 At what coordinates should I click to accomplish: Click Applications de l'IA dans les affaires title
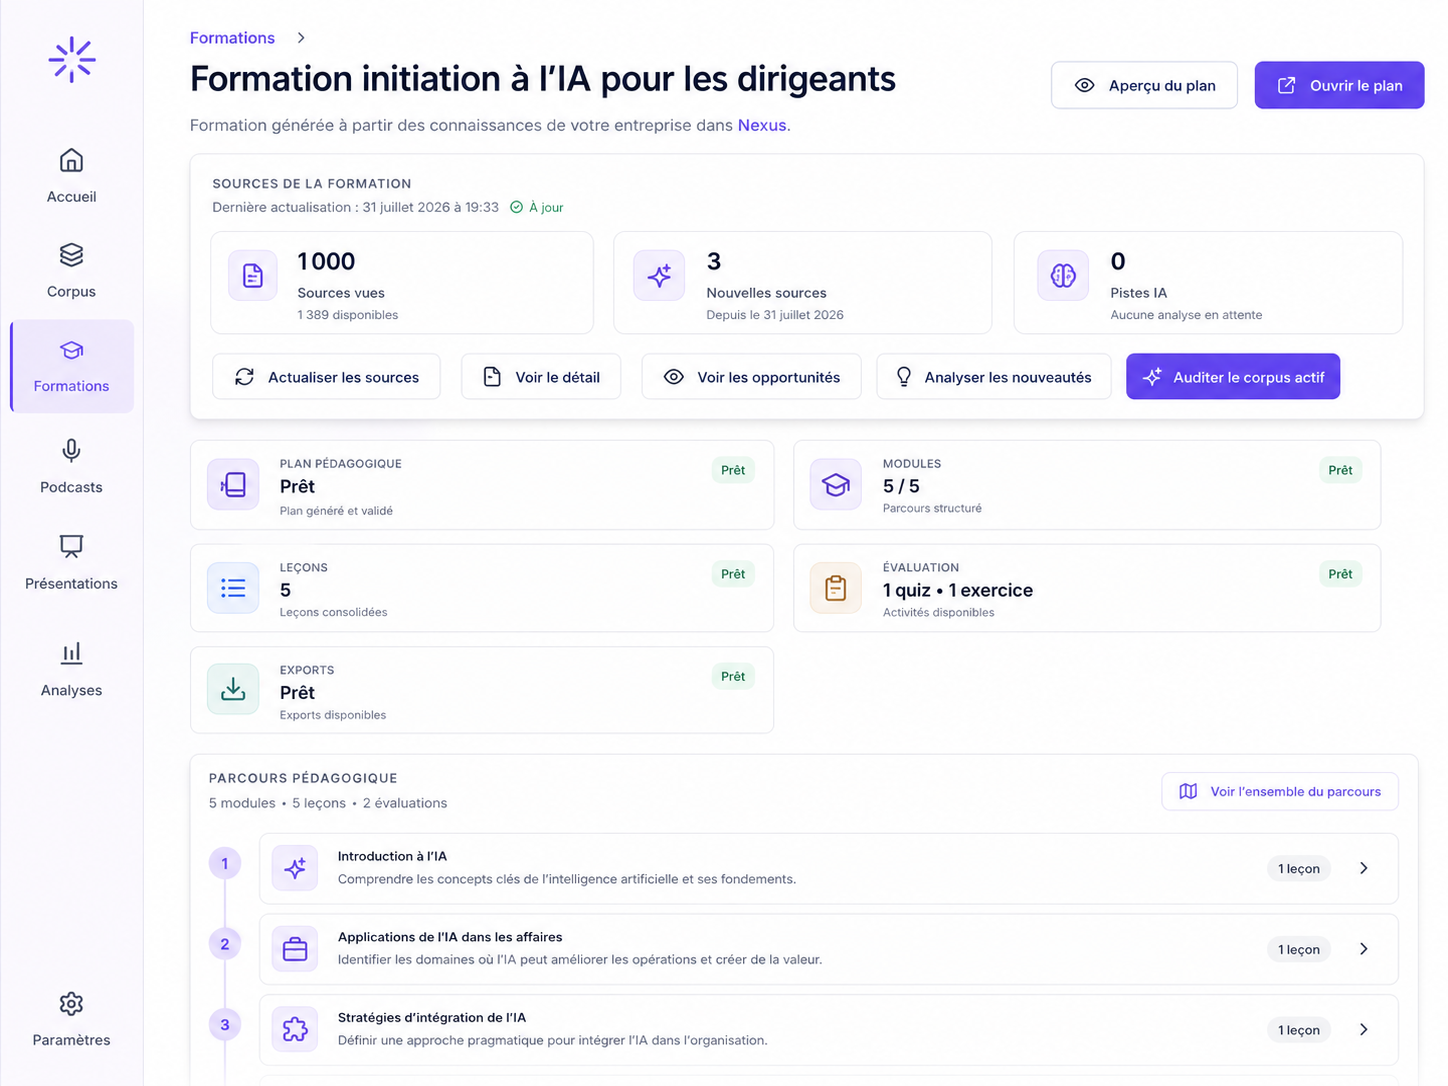[450, 937]
